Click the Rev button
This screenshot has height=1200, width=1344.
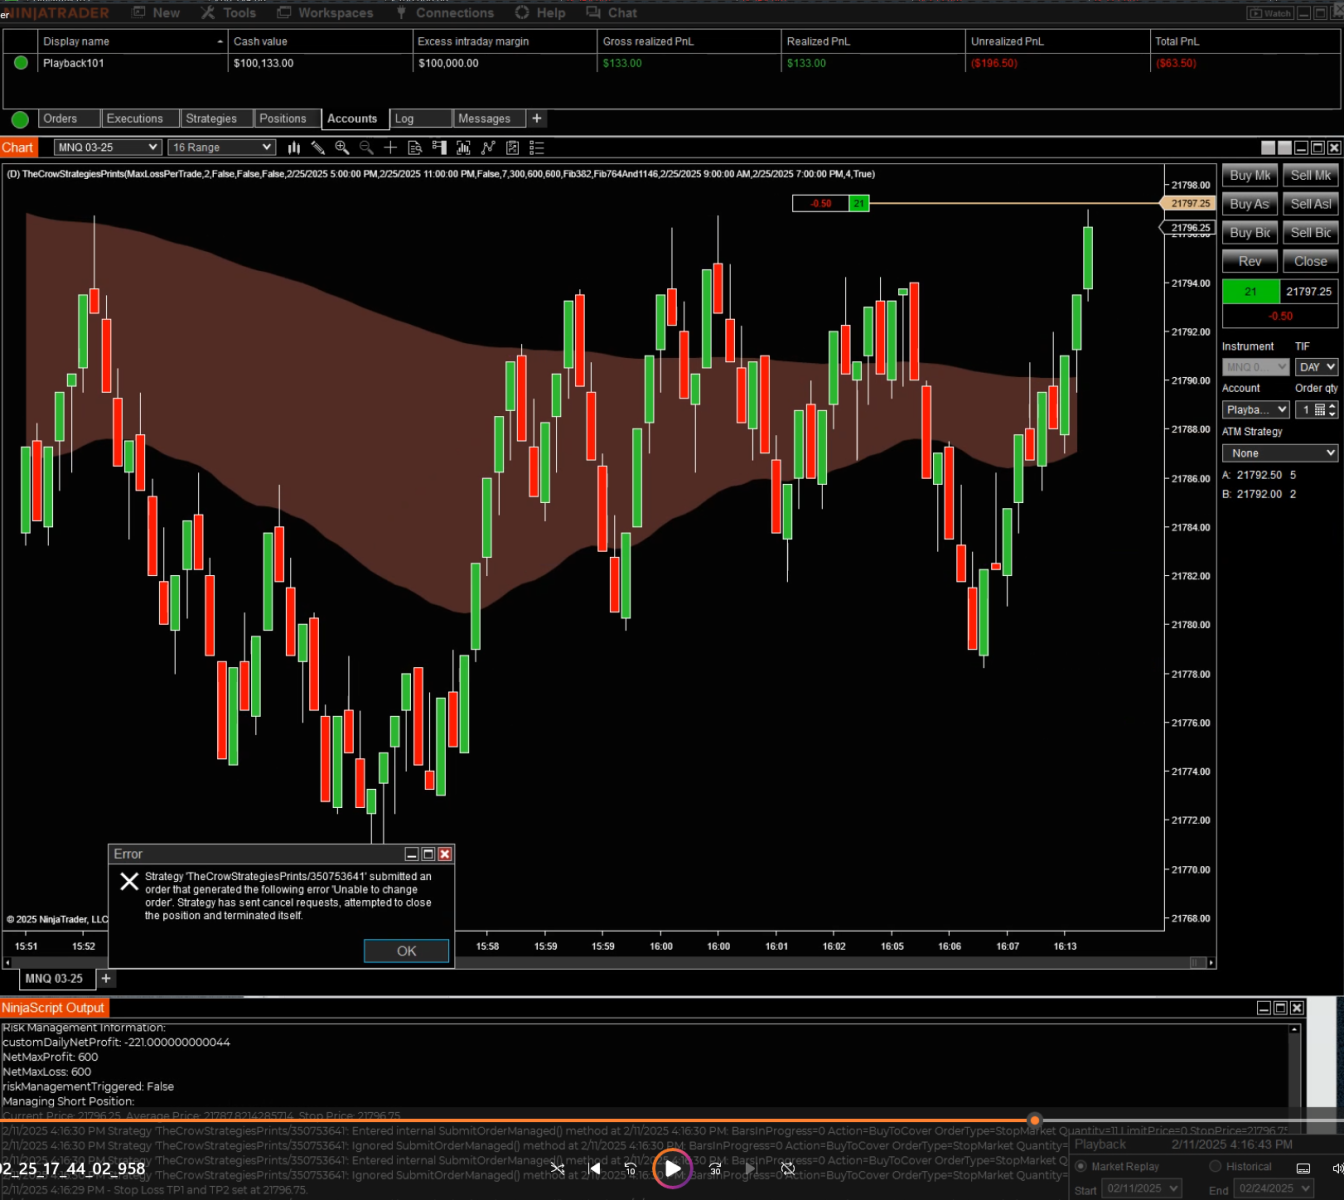[x=1250, y=261]
